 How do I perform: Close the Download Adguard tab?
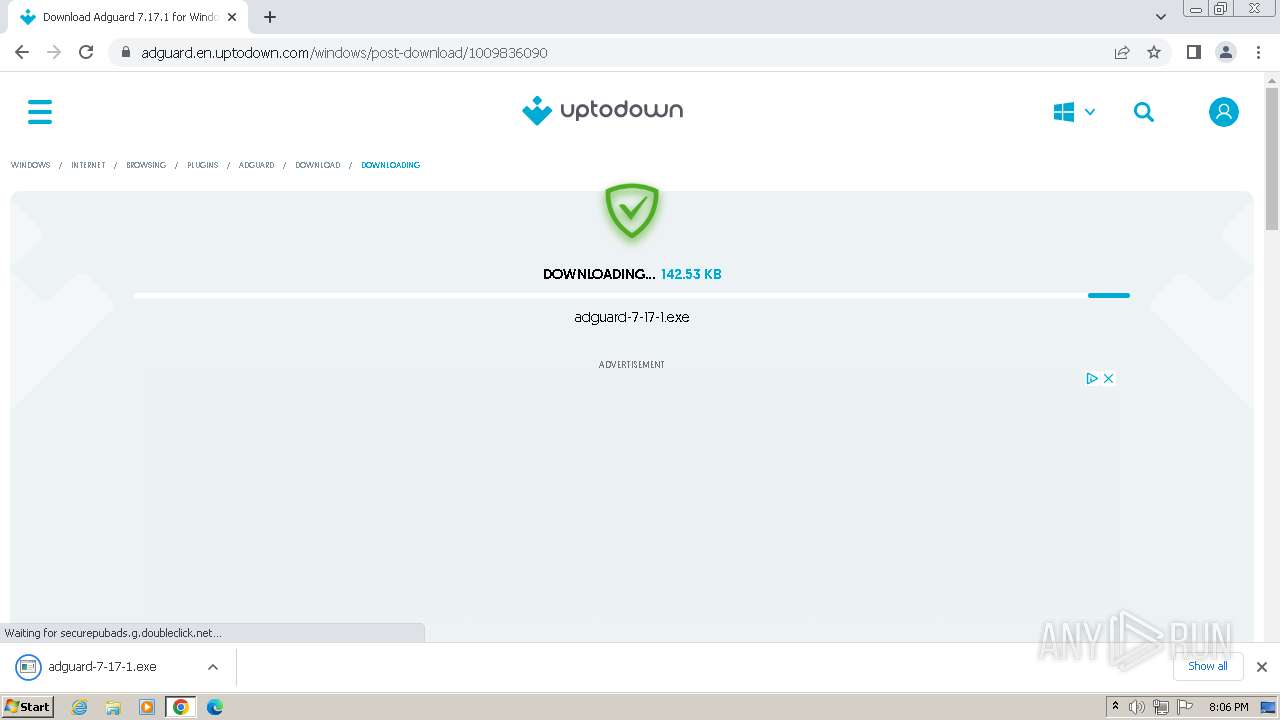pos(232,17)
